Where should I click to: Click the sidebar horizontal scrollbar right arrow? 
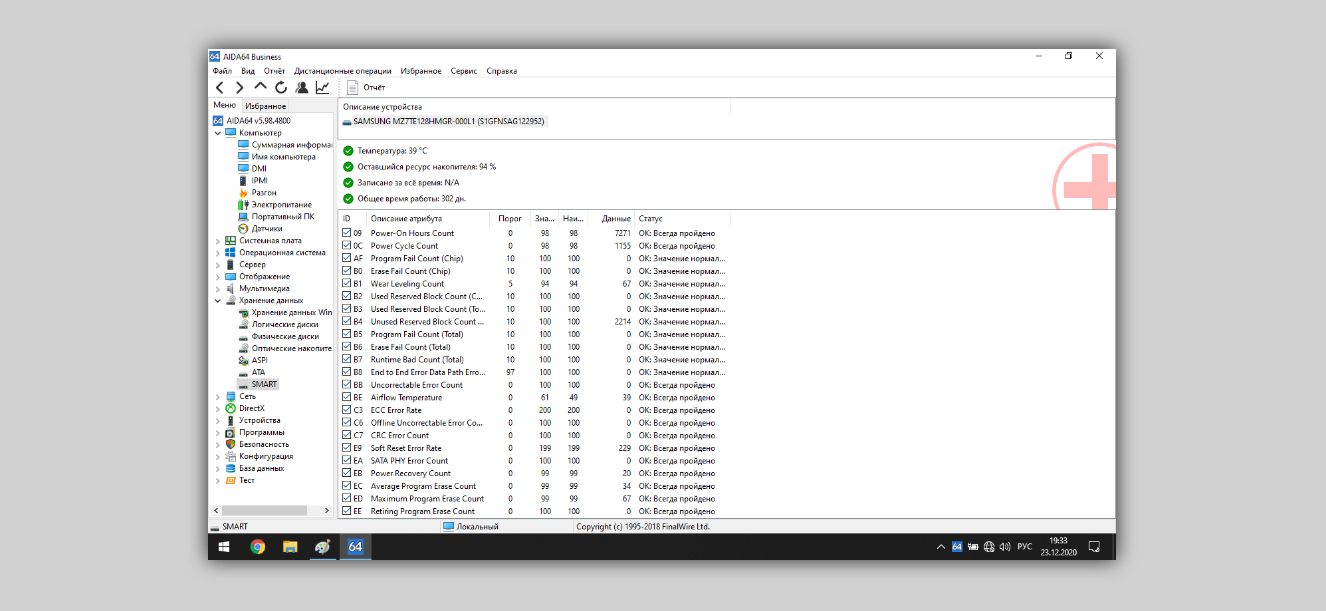[x=327, y=510]
